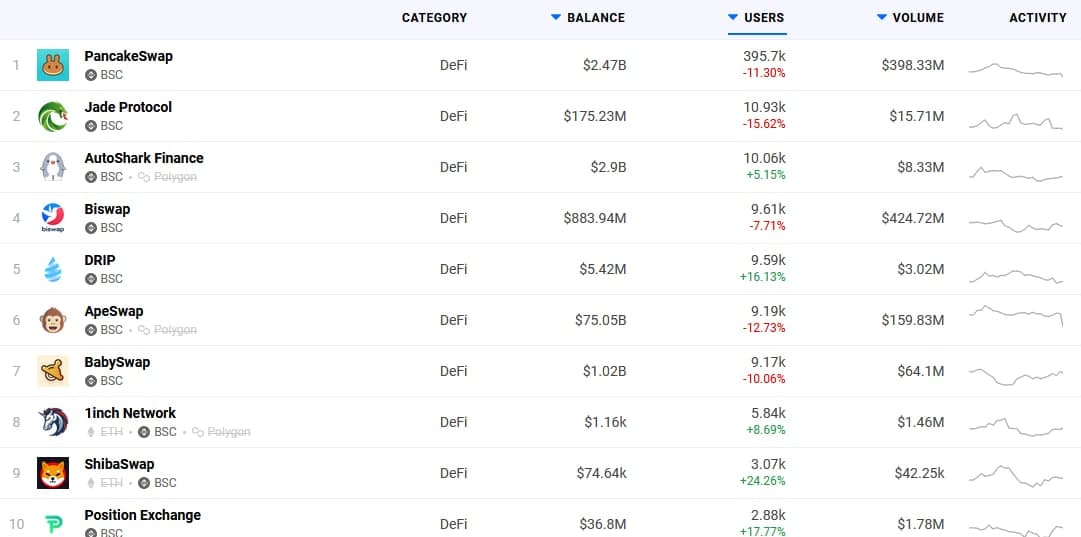
Task: Click 1inch Network users 5.84k
Action: click(x=768, y=413)
